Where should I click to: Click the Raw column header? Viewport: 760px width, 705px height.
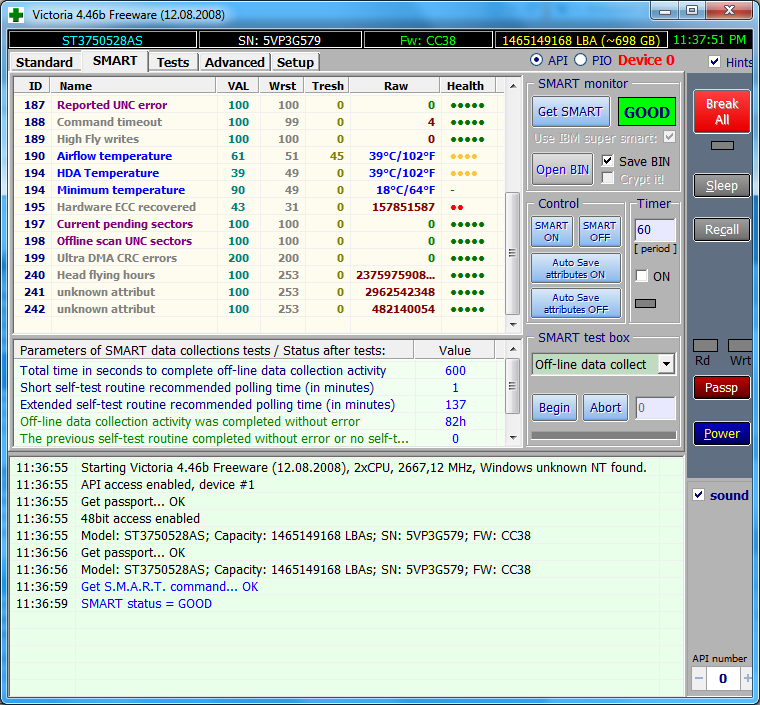[395, 86]
